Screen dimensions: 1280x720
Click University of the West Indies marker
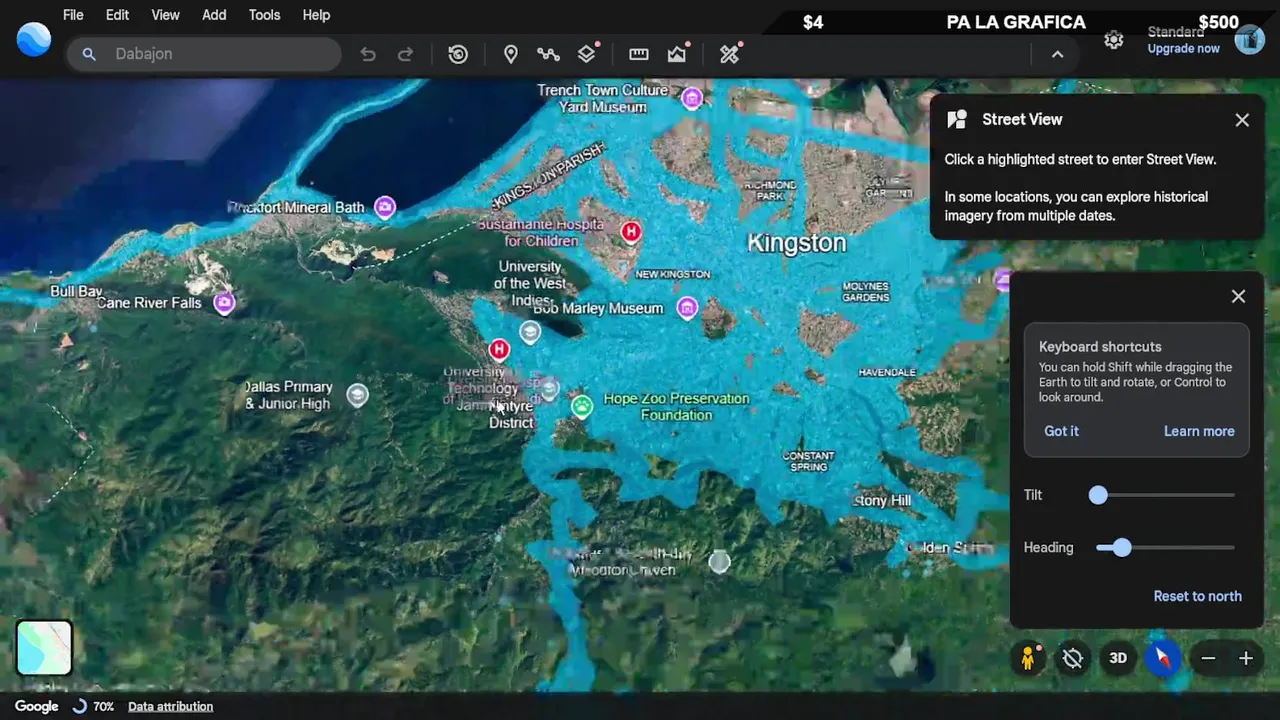tap(530, 332)
